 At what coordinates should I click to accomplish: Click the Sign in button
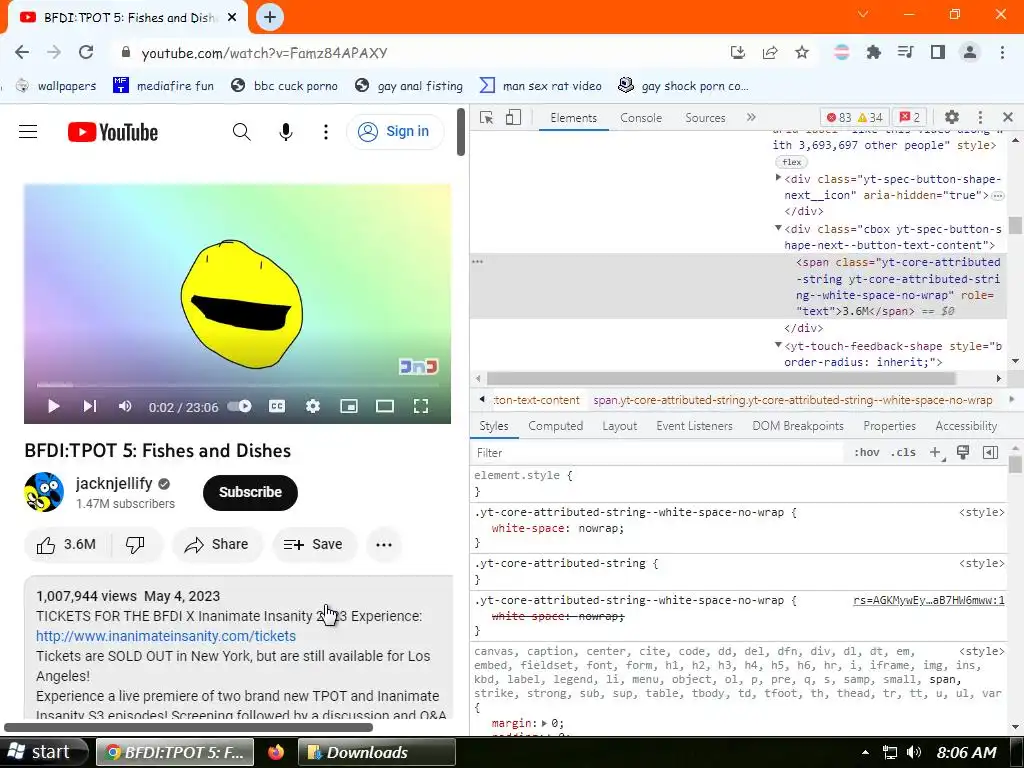394,132
